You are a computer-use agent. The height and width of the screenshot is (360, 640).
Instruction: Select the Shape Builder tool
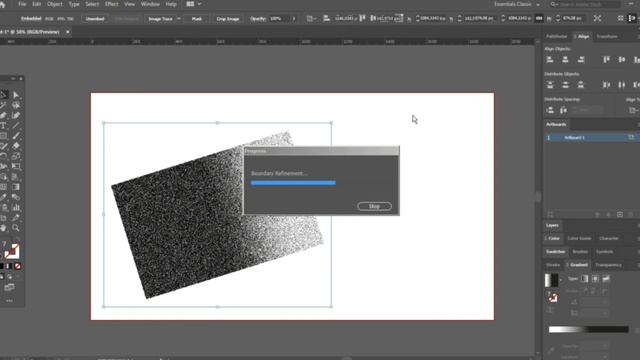pyautogui.click(x=4, y=177)
